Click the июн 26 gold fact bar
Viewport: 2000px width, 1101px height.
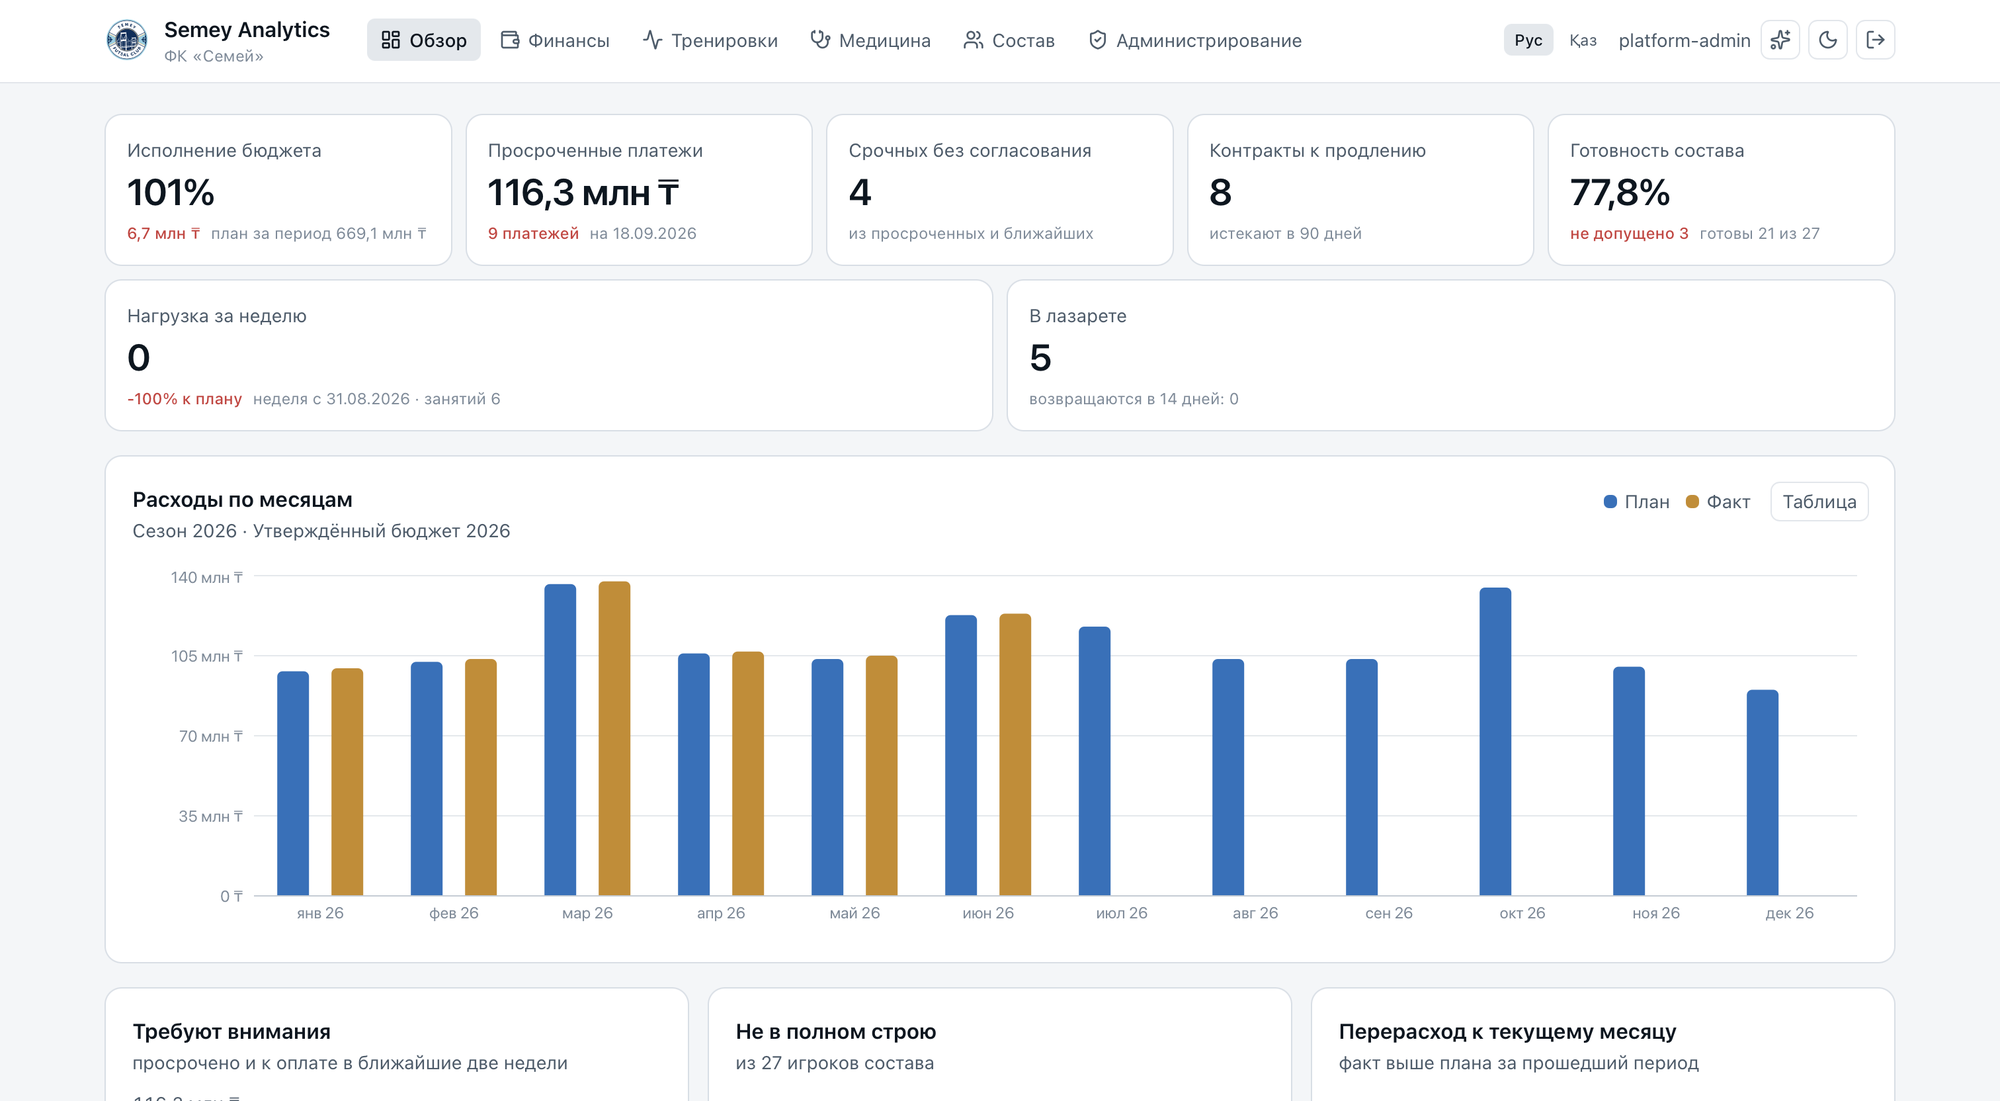pyautogui.click(x=1015, y=754)
